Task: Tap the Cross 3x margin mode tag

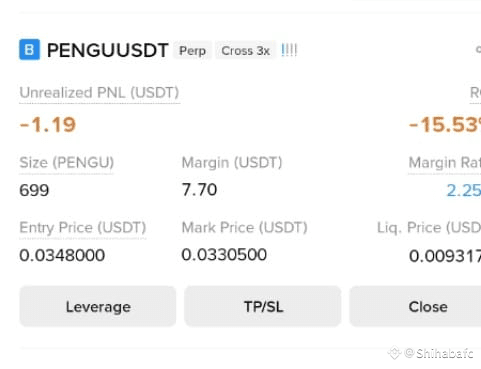Action: pyautogui.click(x=245, y=51)
